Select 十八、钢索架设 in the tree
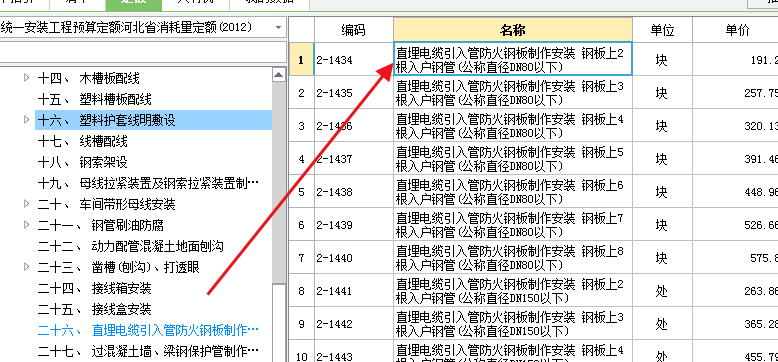Screen dimensions: 778x362 coord(83,162)
